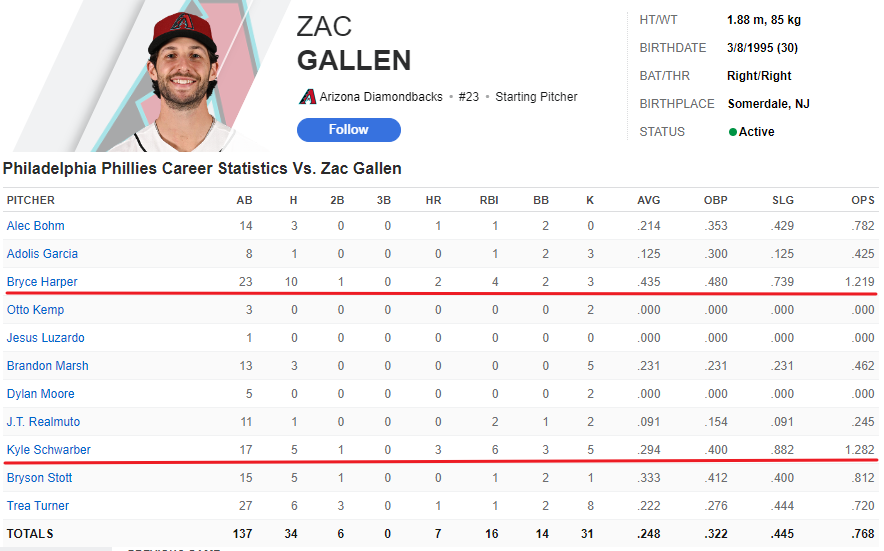Click Otto Kemp's name
884x551 pixels.
click(x=35, y=310)
